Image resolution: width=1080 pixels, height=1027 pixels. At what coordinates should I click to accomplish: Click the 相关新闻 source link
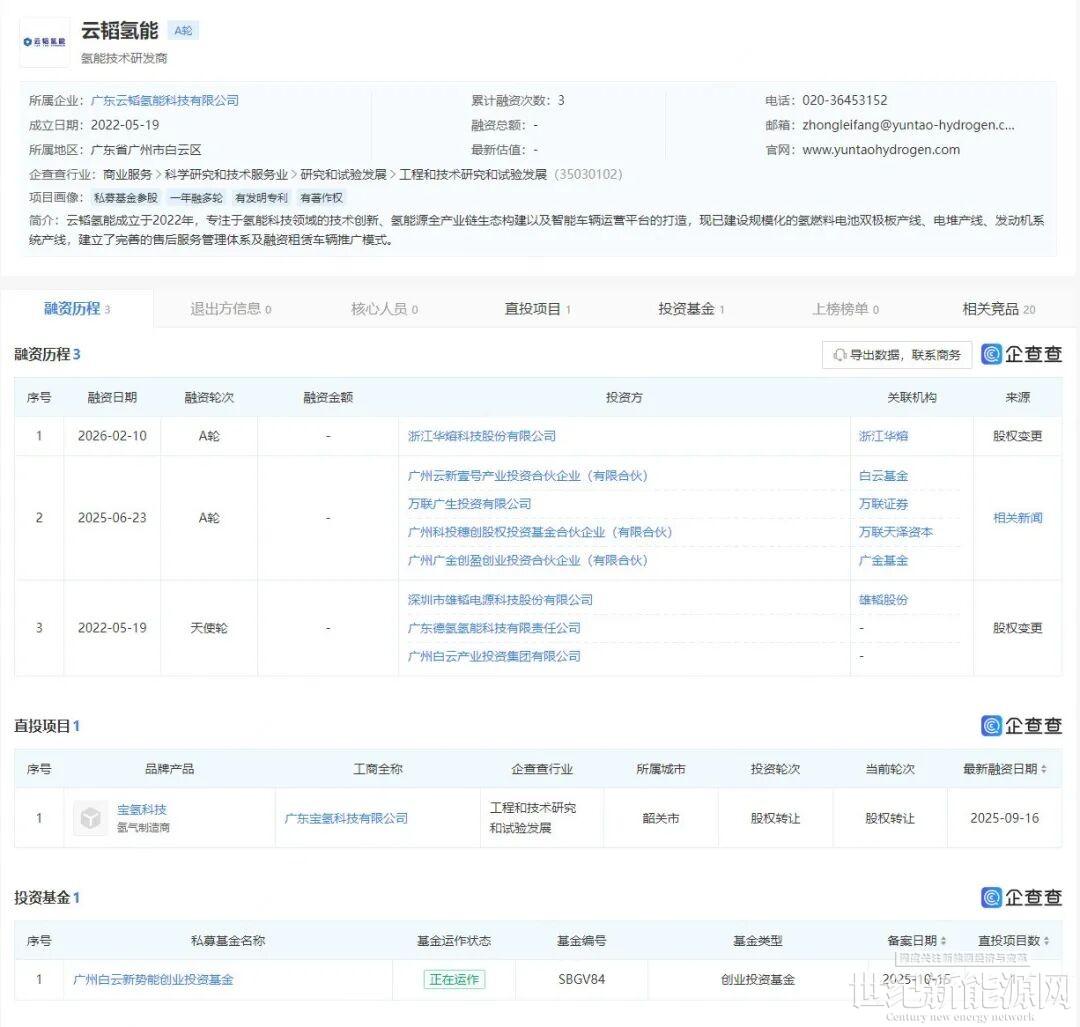(x=1017, y=518)
